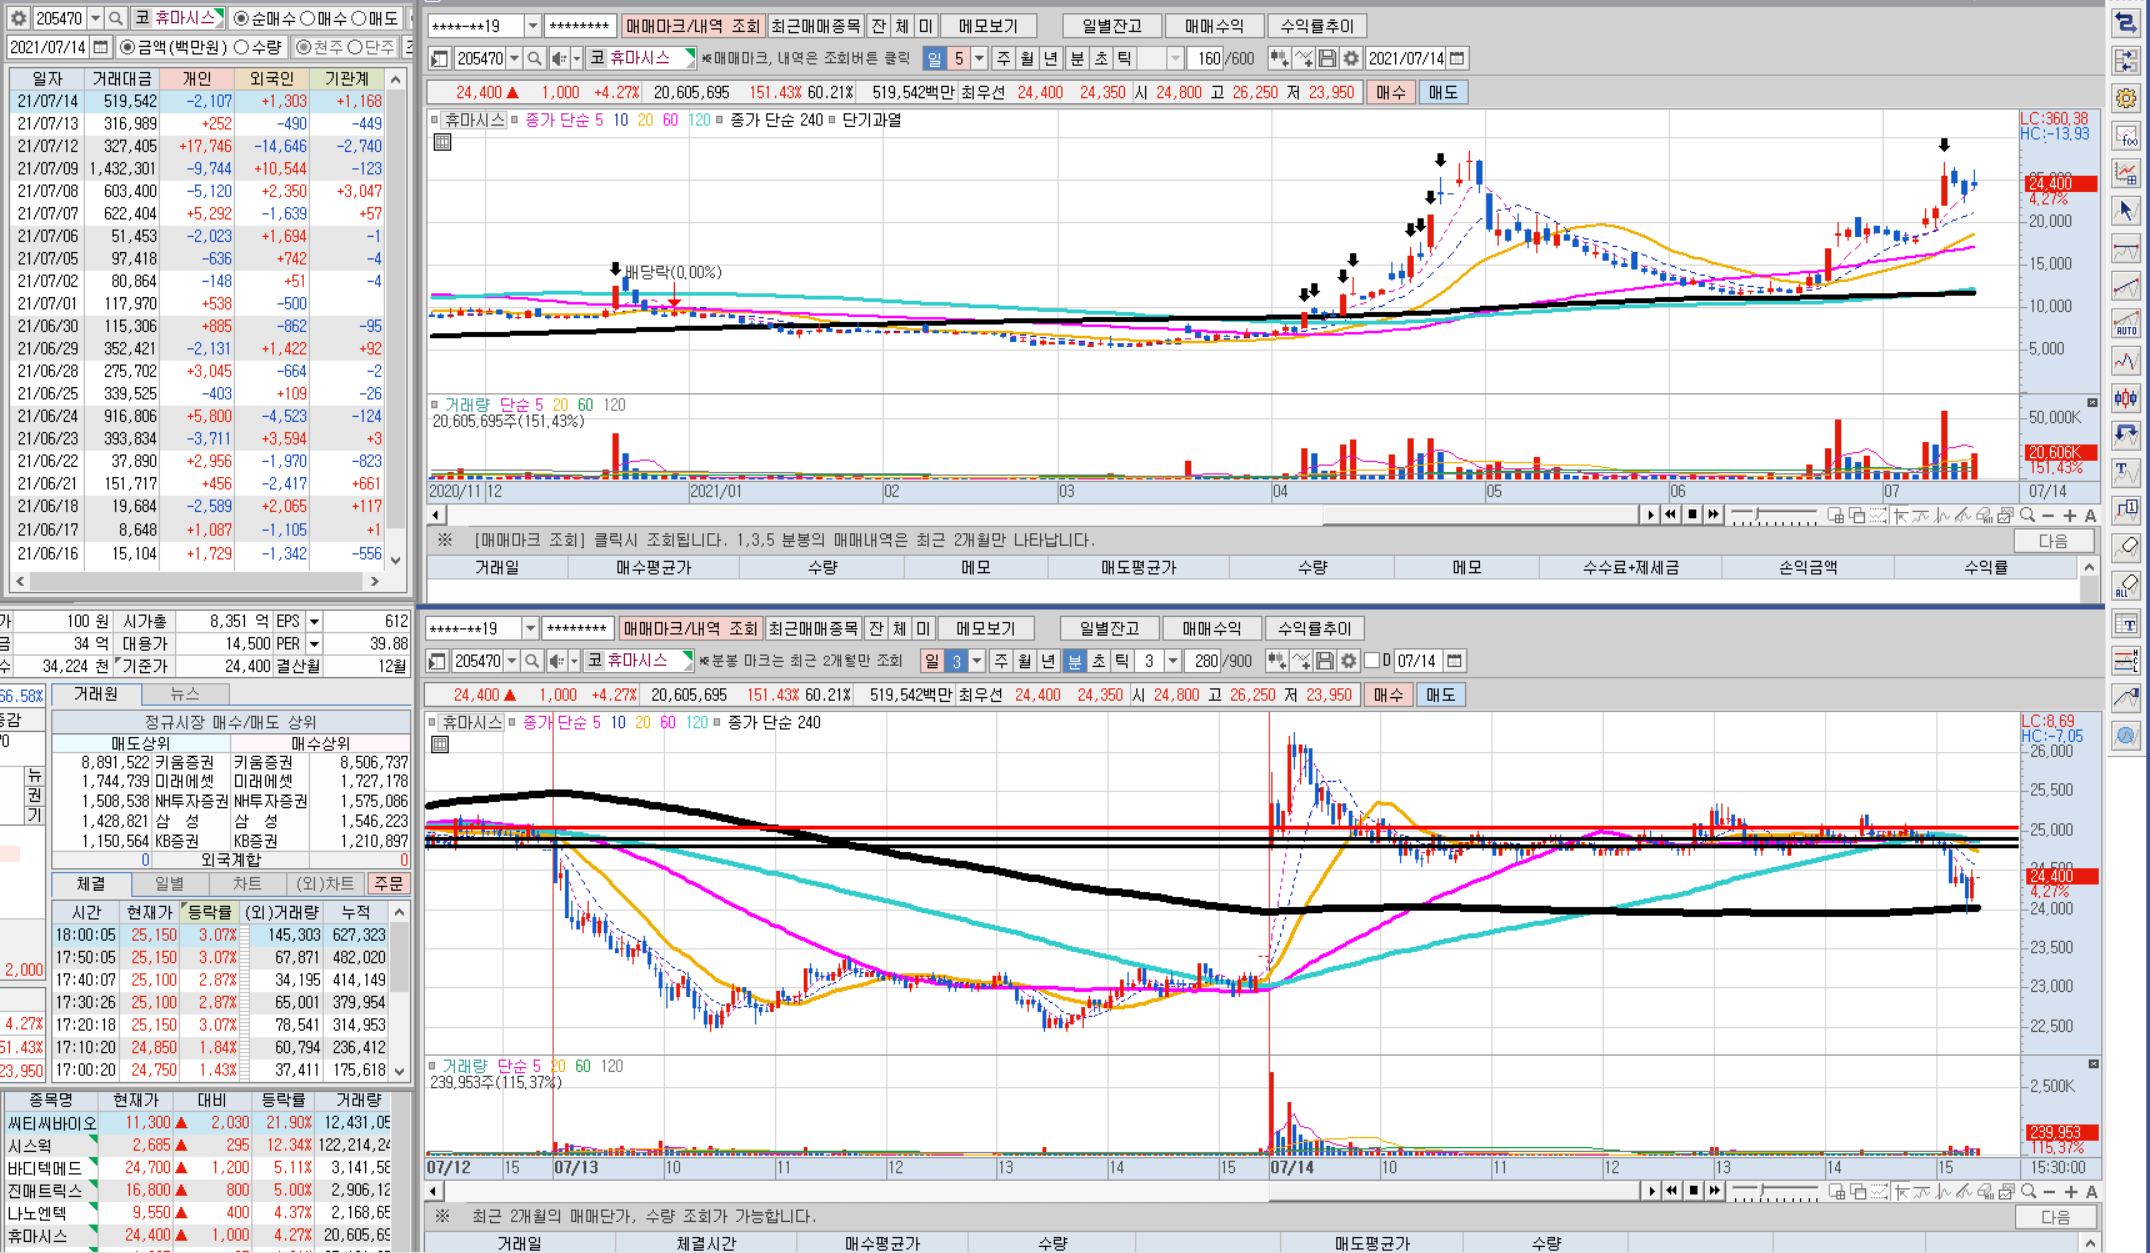Click 메모보기 button in upper panel
This screenshot has height=1253, width=2150.
click(x=987, y=26)
